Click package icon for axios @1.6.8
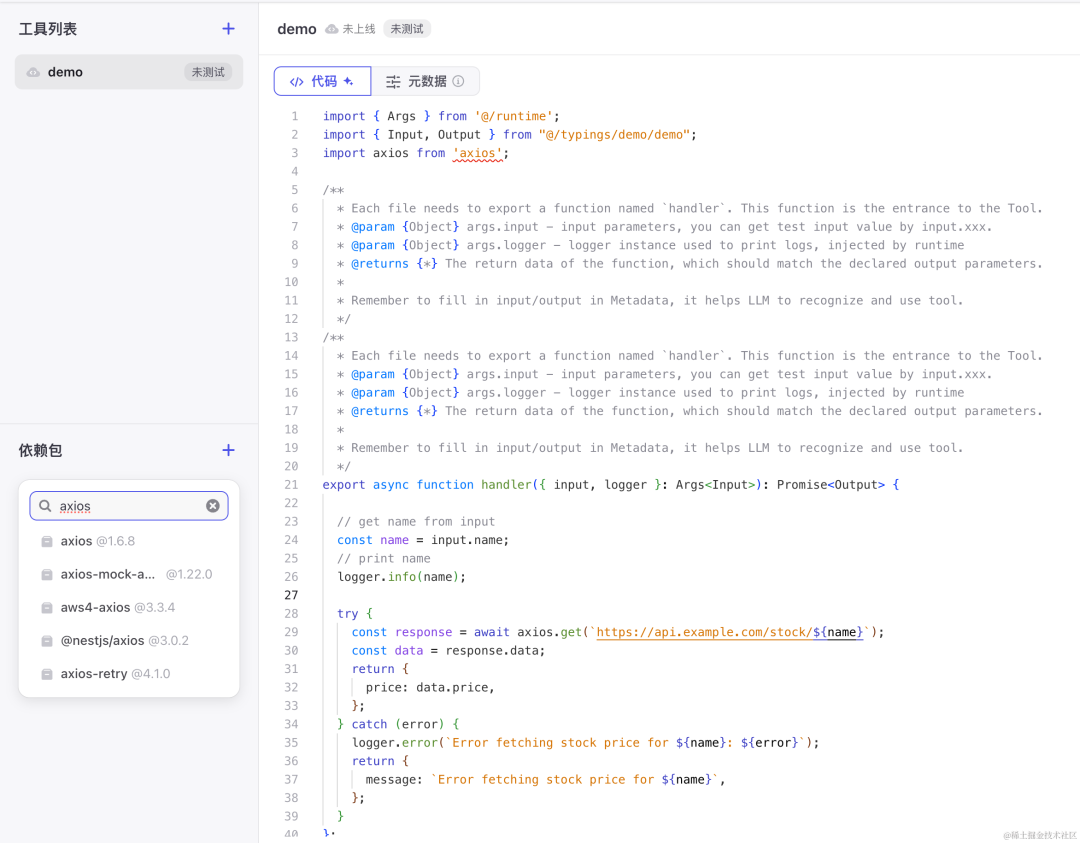 [47, 541]
